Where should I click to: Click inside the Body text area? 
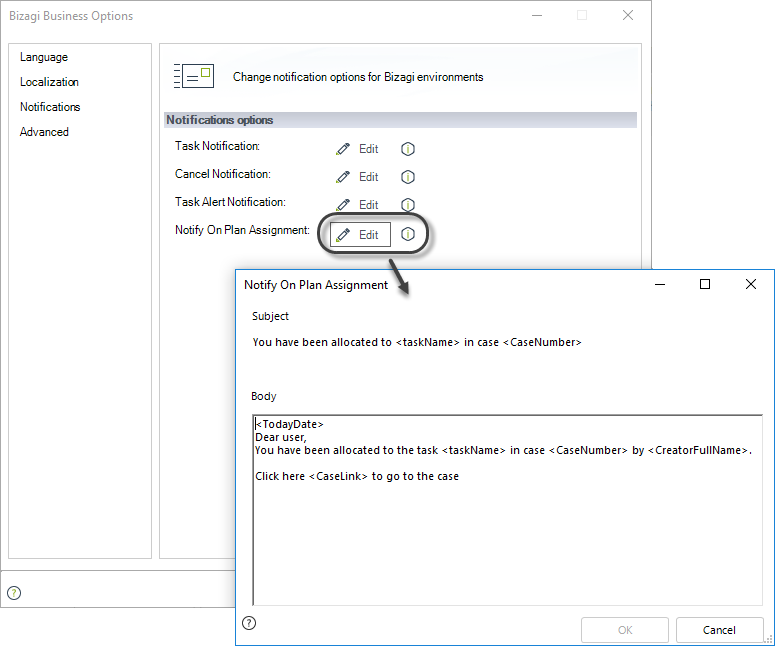click(508, 510)
